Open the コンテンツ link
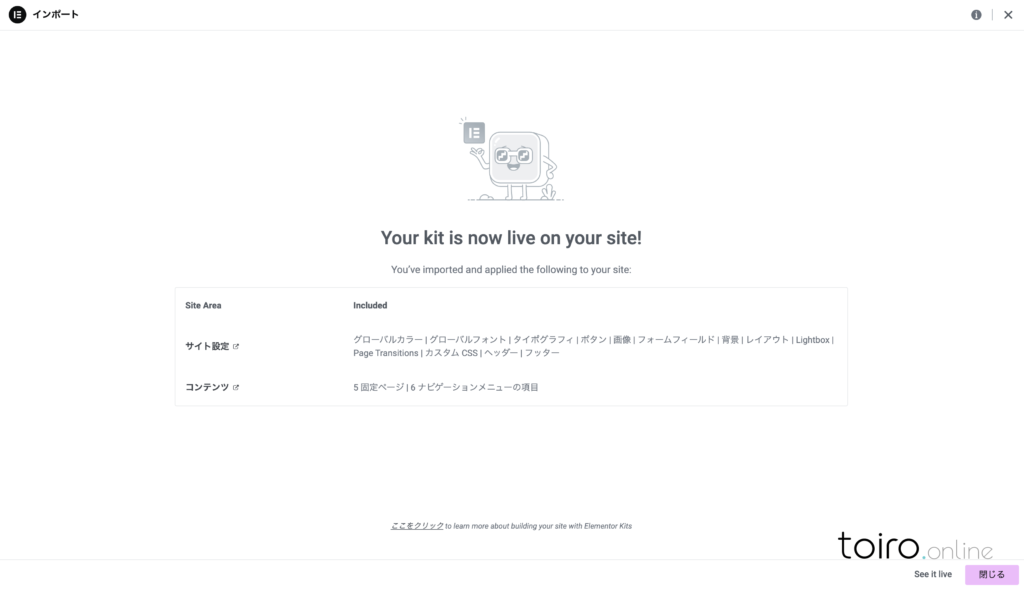 (x=207, y=387)
